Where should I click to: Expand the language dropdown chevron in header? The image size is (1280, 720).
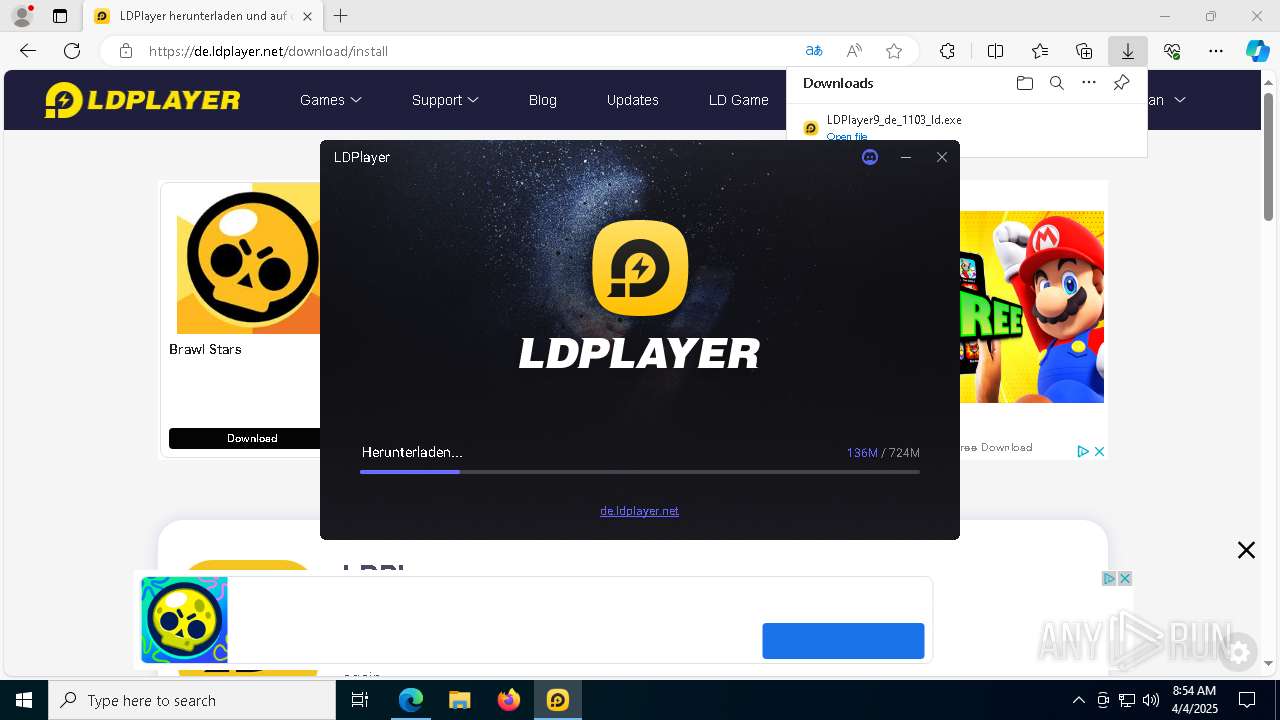pyautogui.click(x=1180, y=100)
